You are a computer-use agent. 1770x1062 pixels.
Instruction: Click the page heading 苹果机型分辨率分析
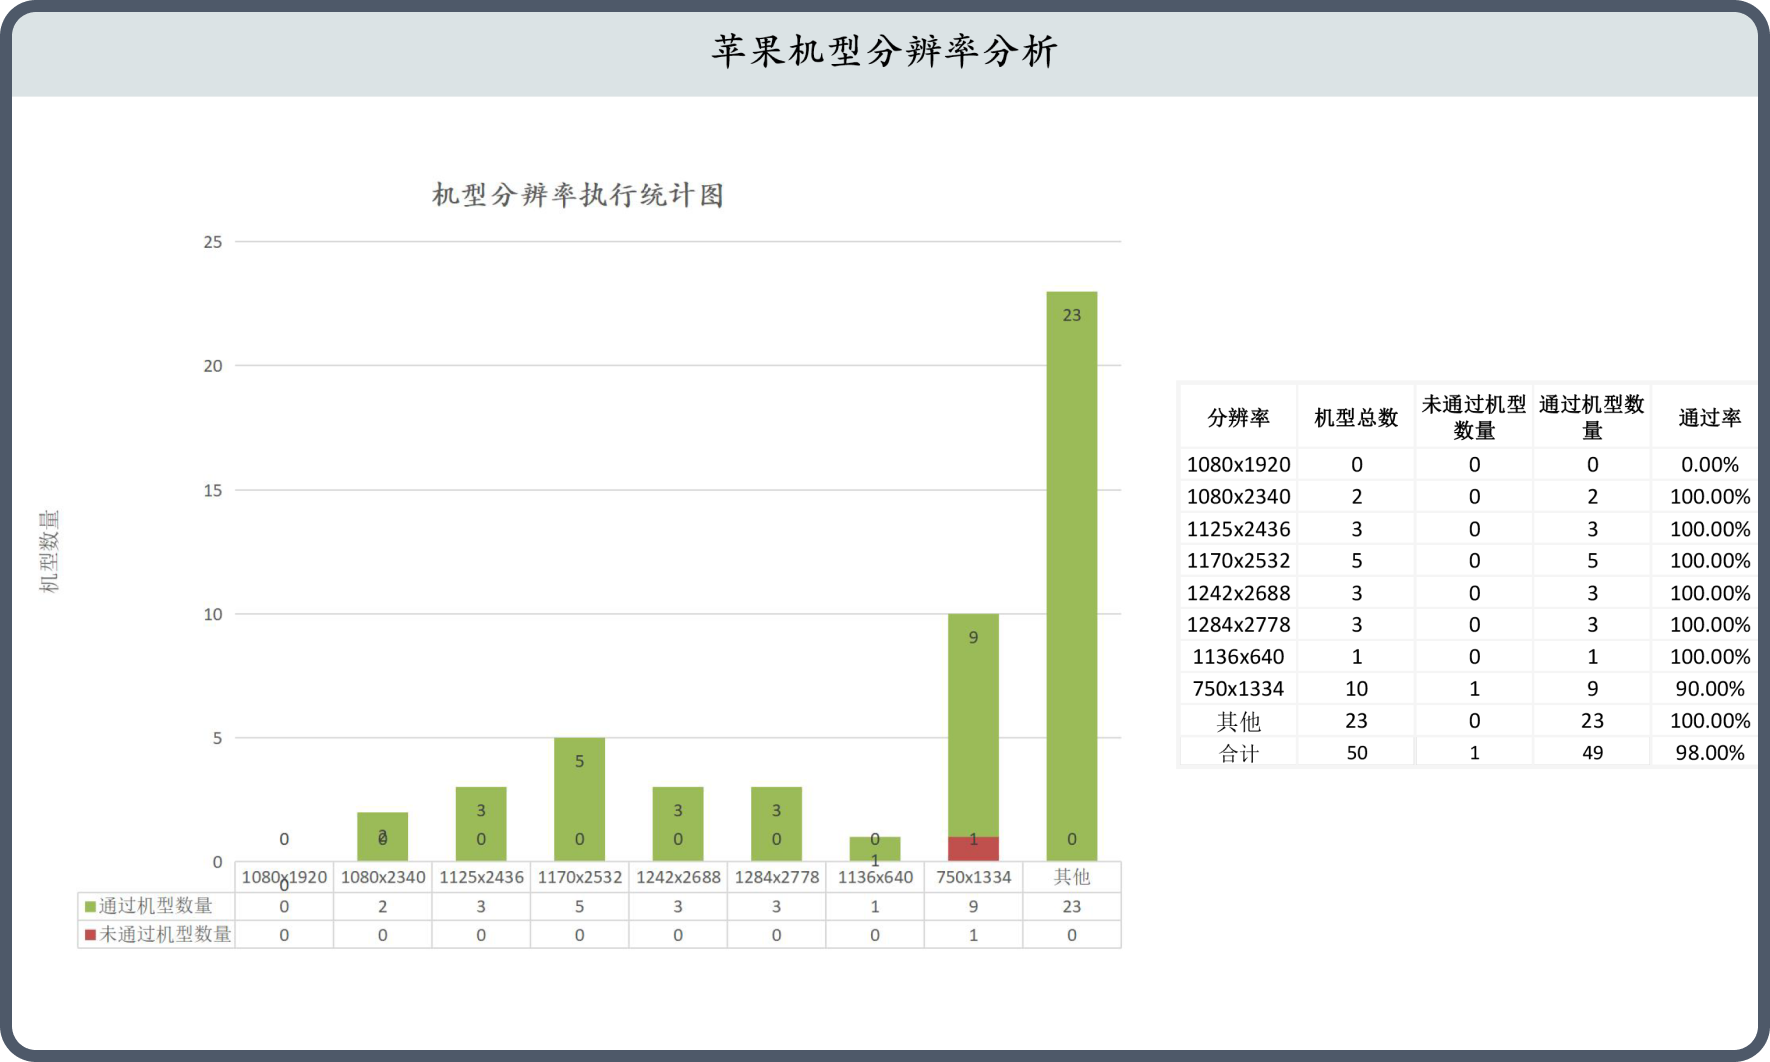[x=884, y=51]
